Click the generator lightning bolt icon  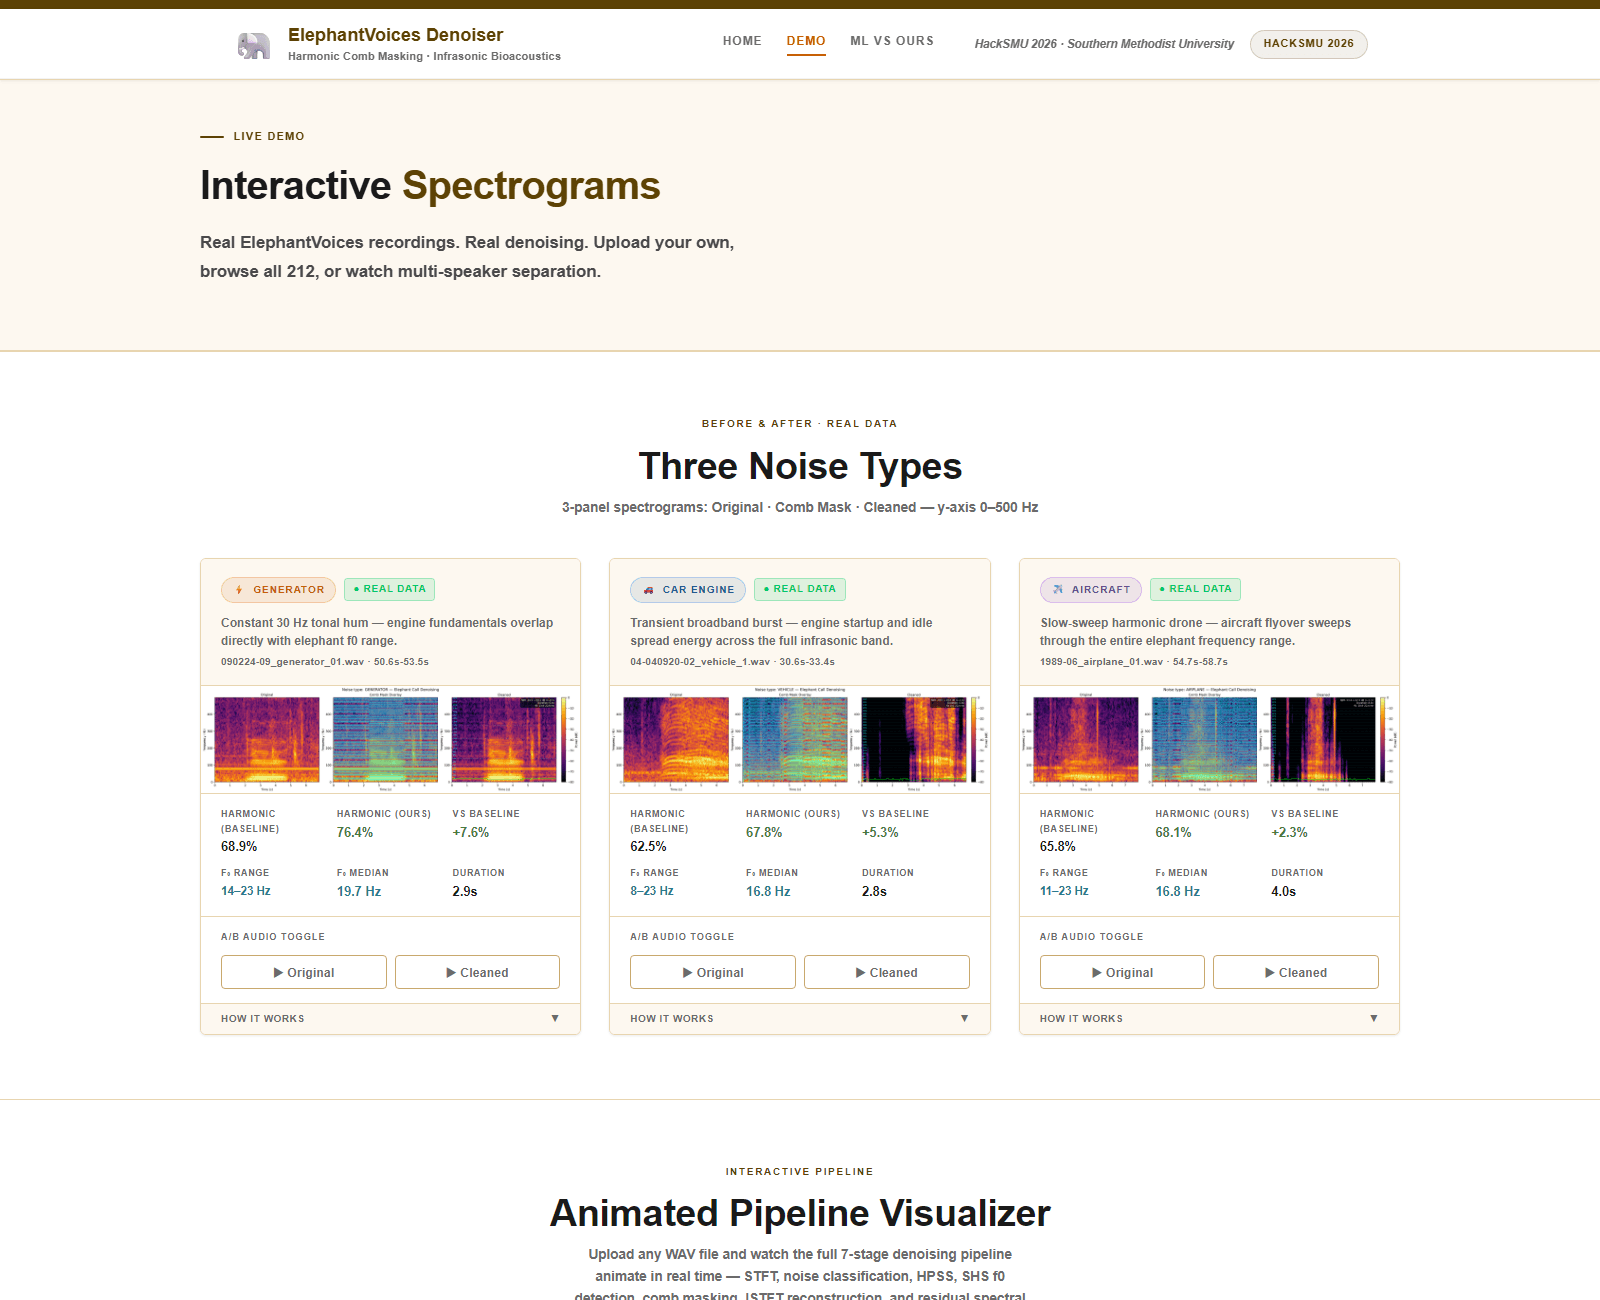[239, 590]
